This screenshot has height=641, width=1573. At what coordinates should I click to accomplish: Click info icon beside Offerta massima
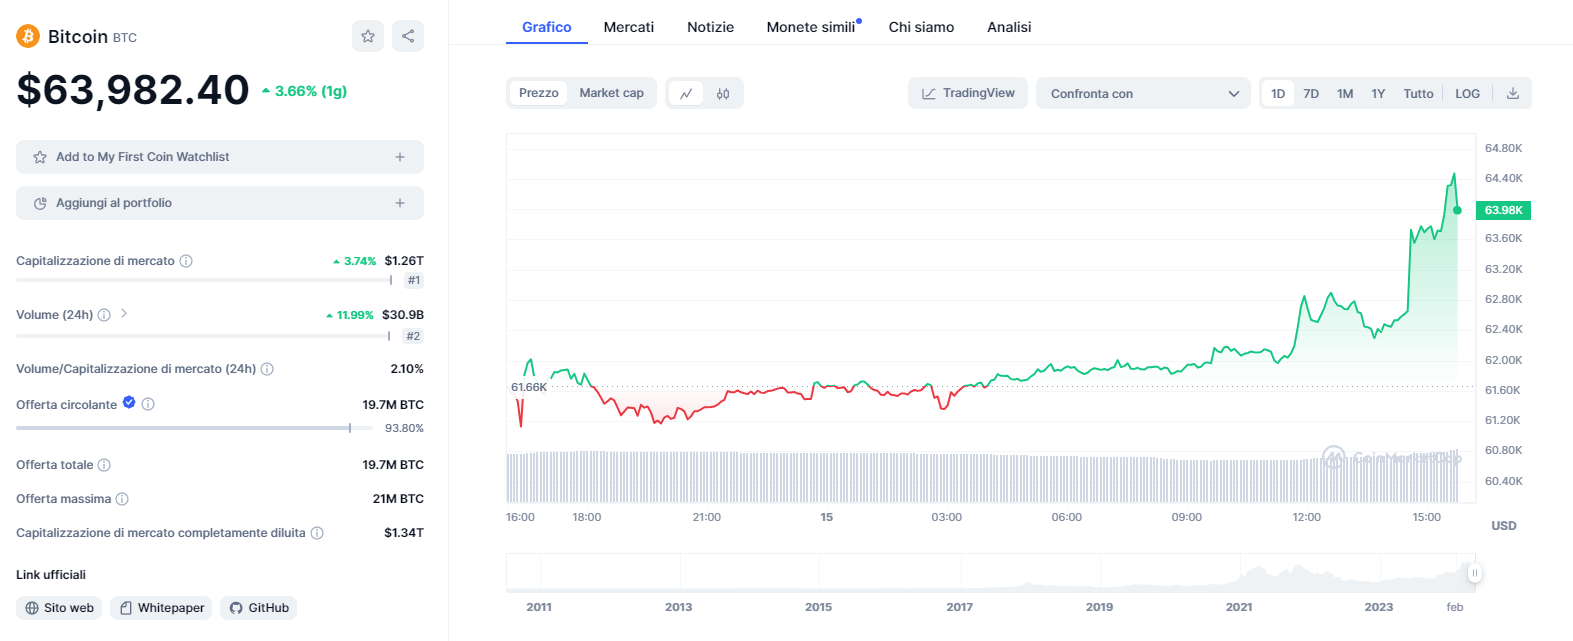click(122, 499)
